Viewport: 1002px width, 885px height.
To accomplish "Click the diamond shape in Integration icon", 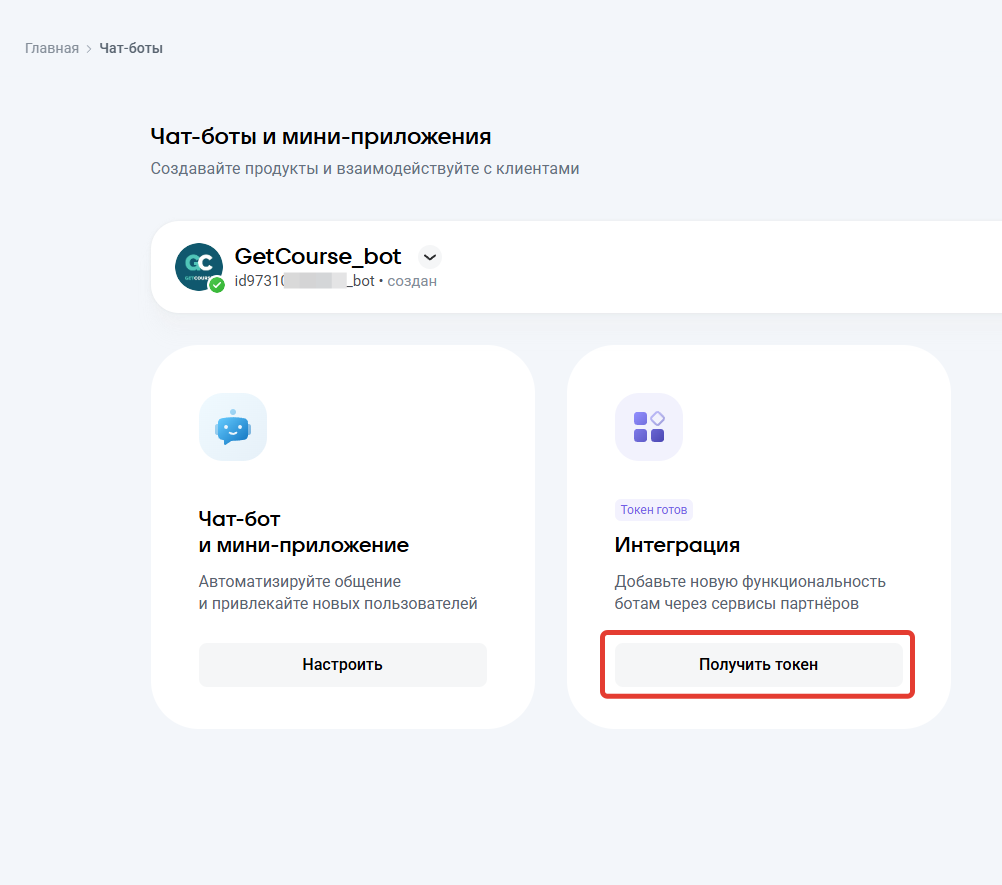I will (657, 418).
